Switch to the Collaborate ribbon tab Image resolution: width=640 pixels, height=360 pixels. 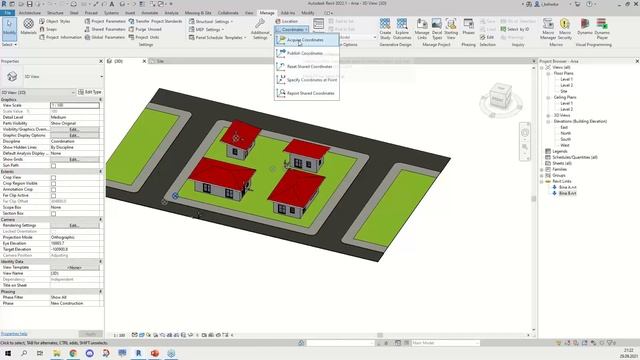tap(228, 13)
